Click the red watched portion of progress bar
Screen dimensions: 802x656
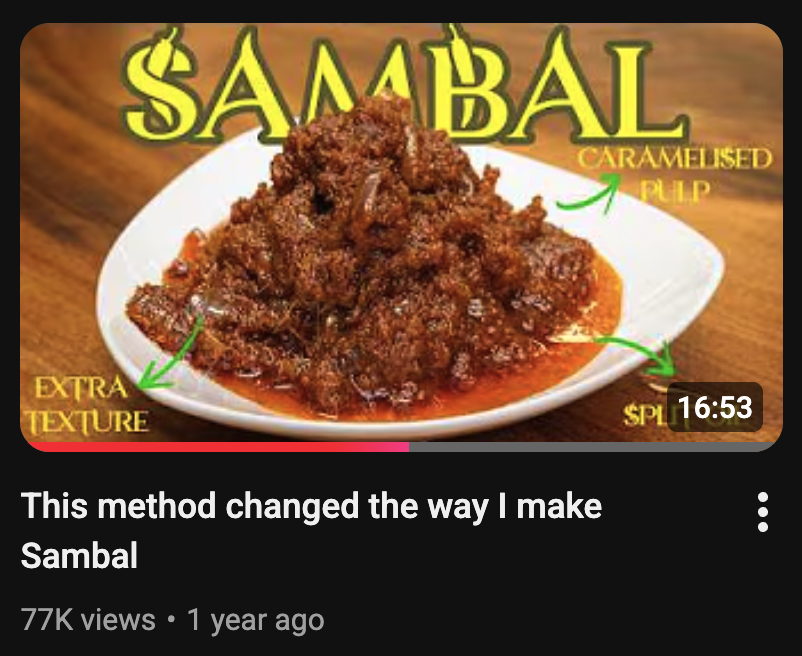[215, 447]
